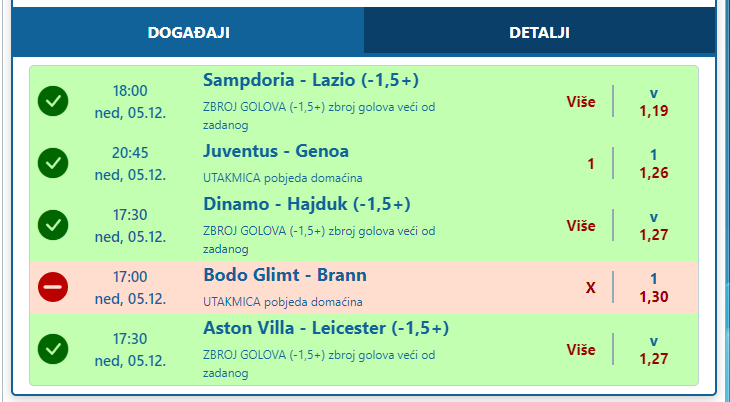This screenshot has height=402, width=730.
Task: Click the red minus icon beside Bodo Glimt - Brann
Action: point(53,287)
